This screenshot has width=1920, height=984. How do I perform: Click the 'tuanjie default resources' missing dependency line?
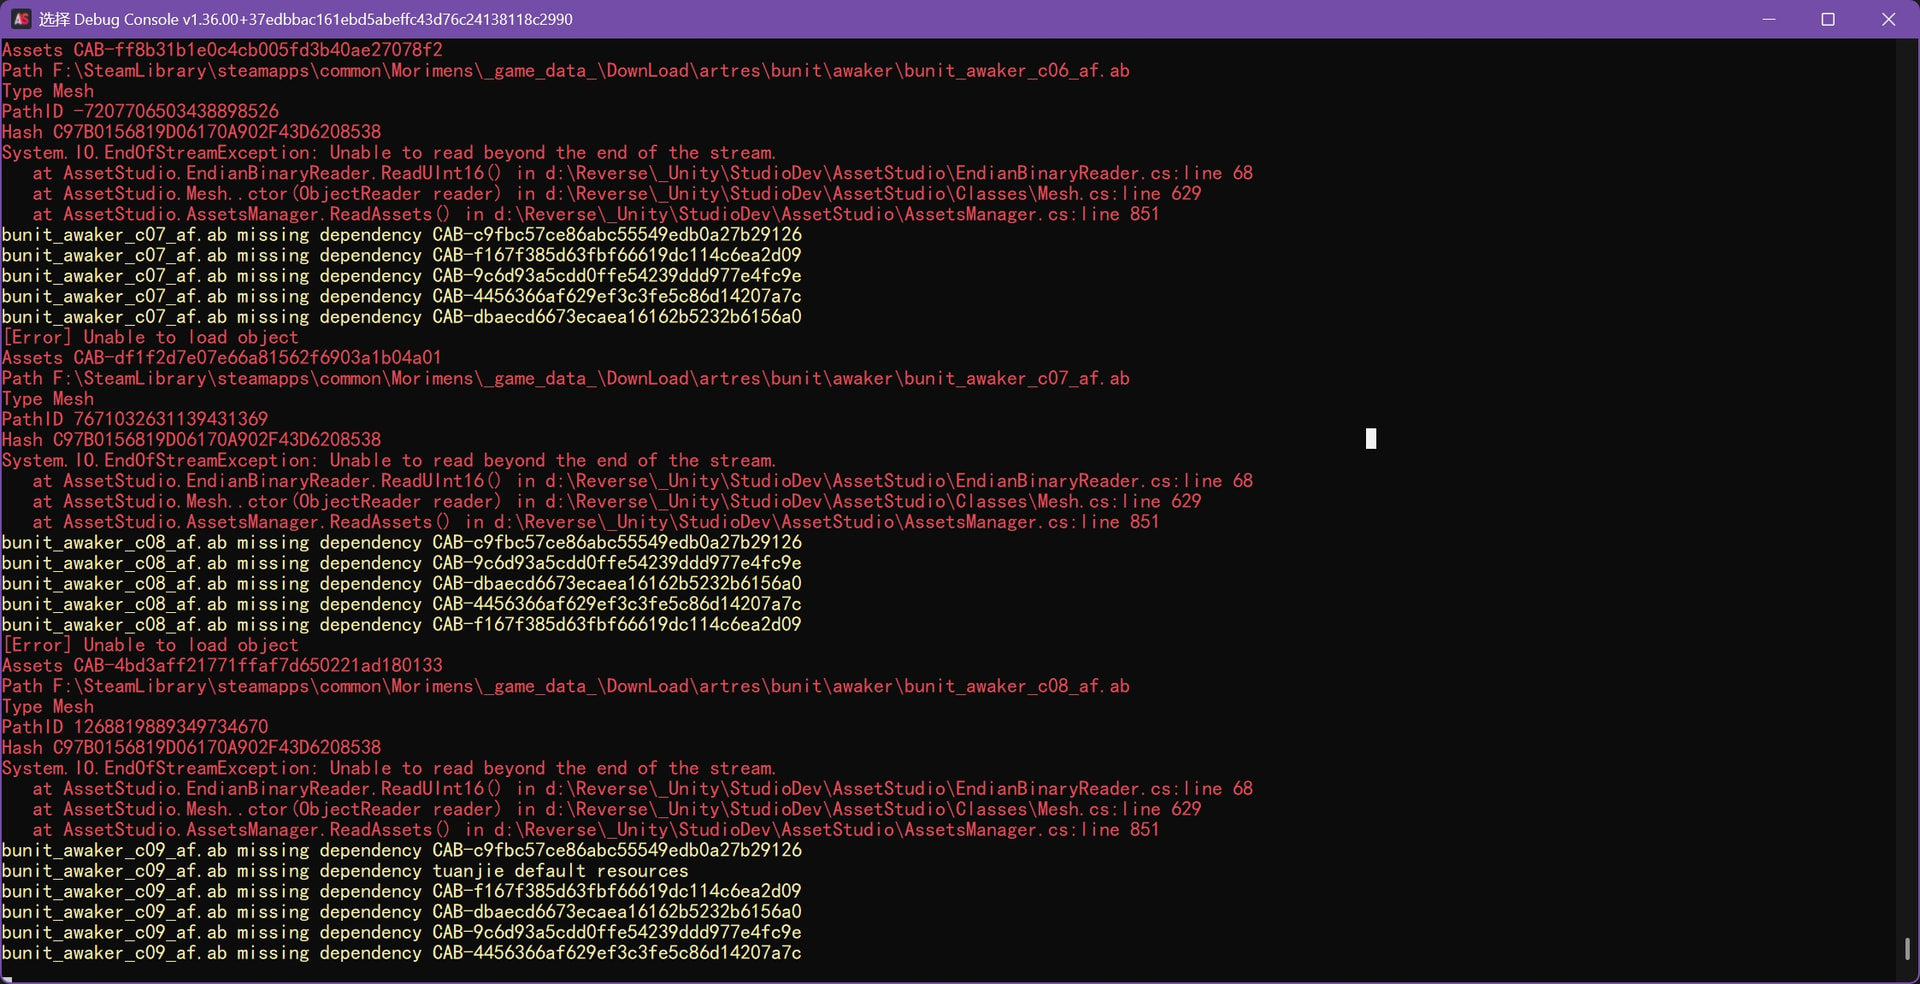(x=345, y=871)
